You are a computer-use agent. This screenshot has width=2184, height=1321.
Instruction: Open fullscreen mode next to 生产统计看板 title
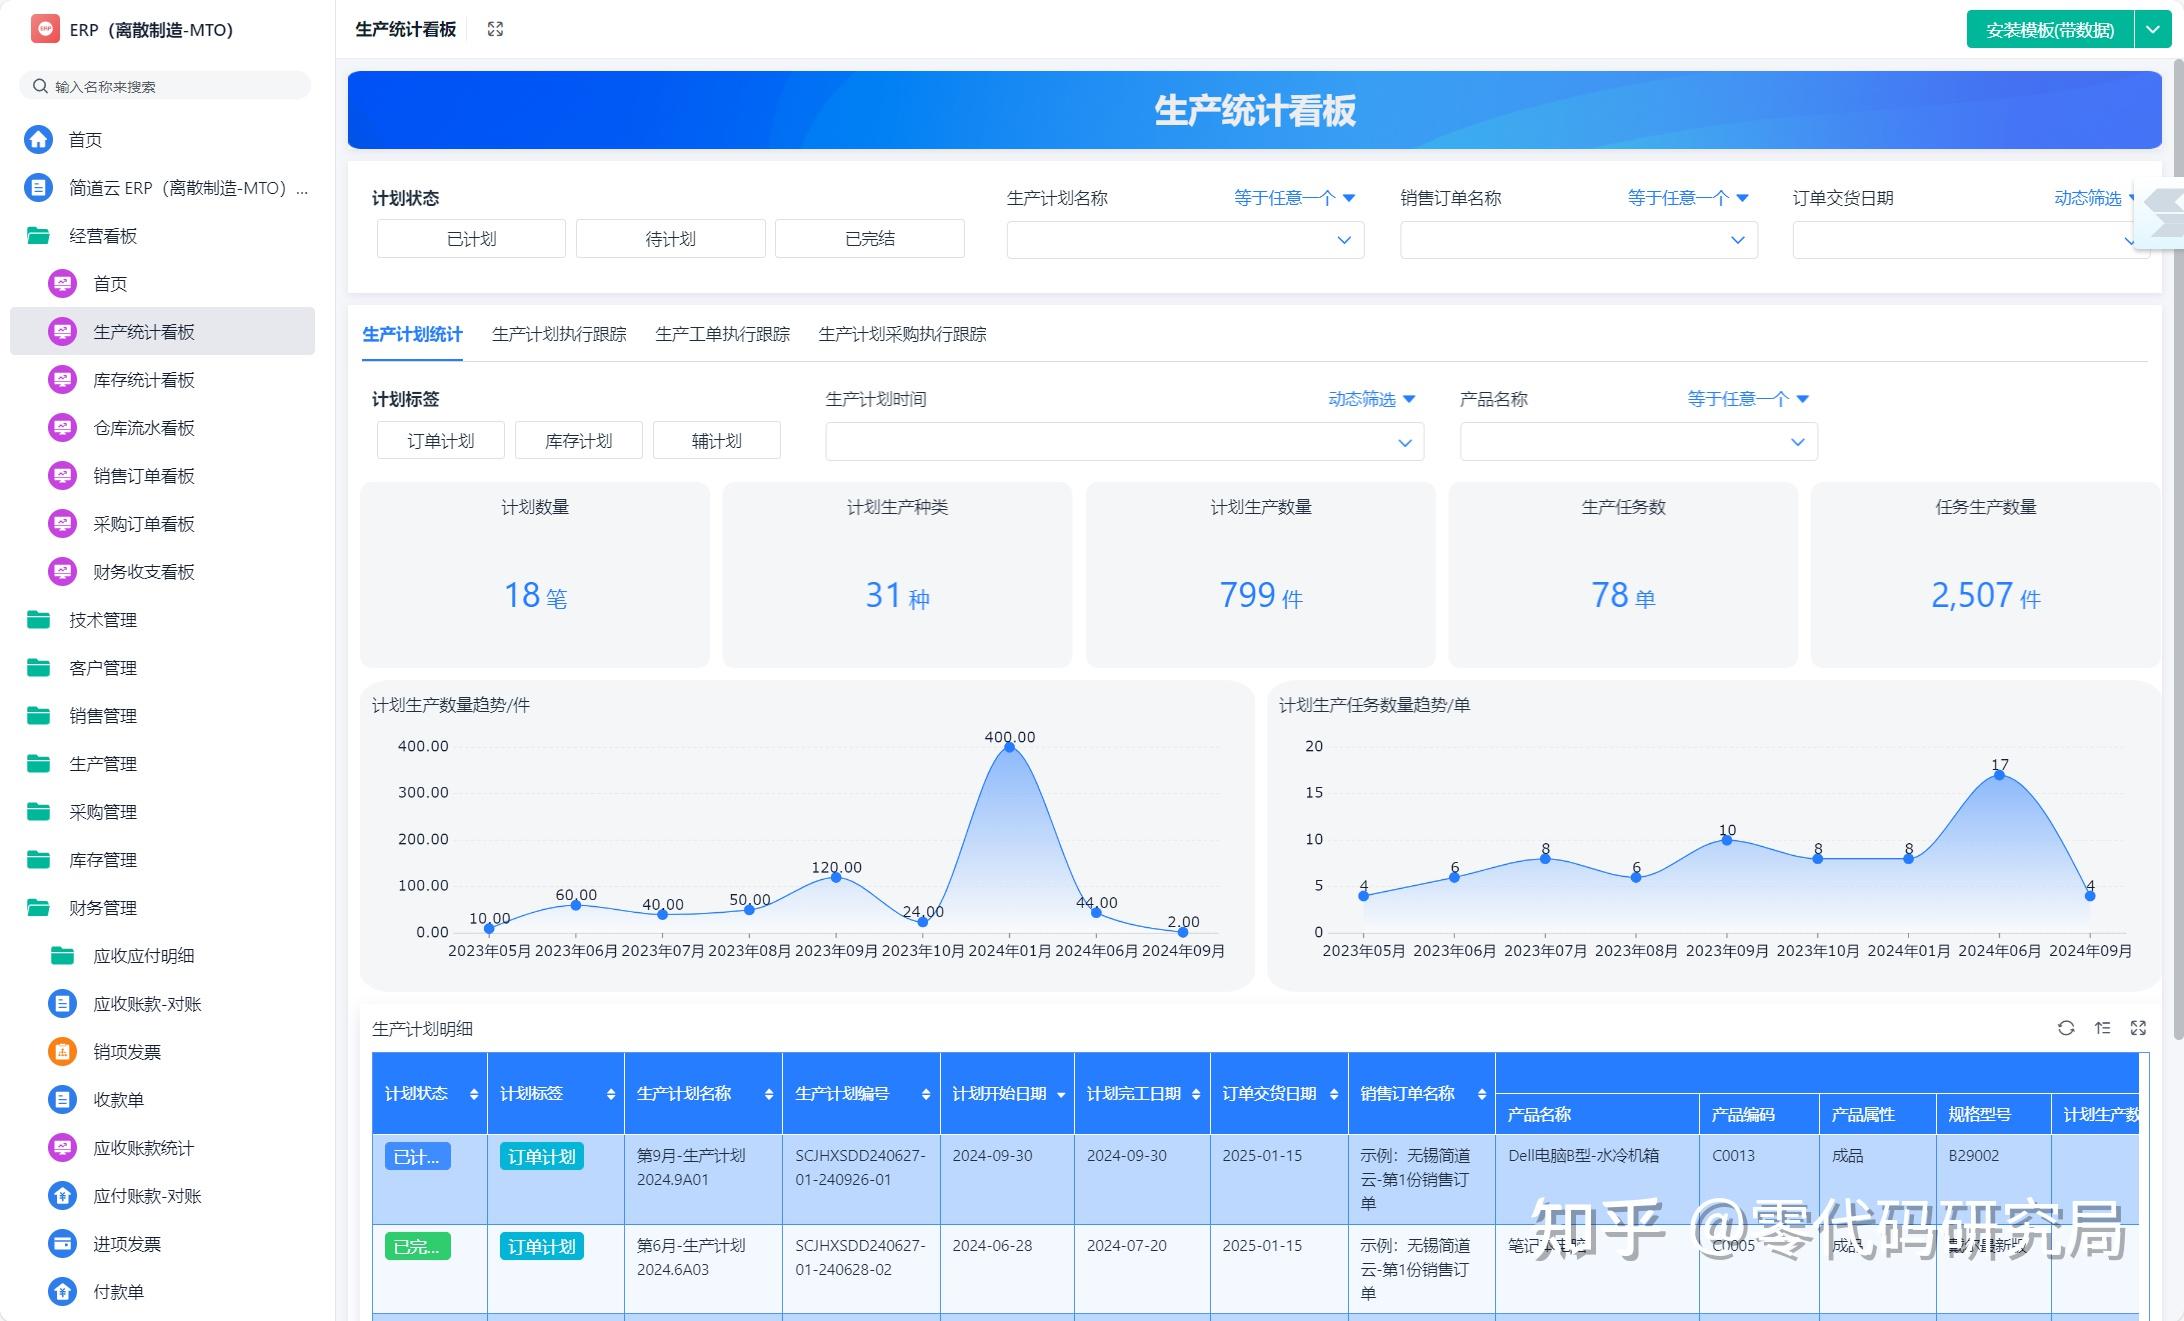(495, 29)
